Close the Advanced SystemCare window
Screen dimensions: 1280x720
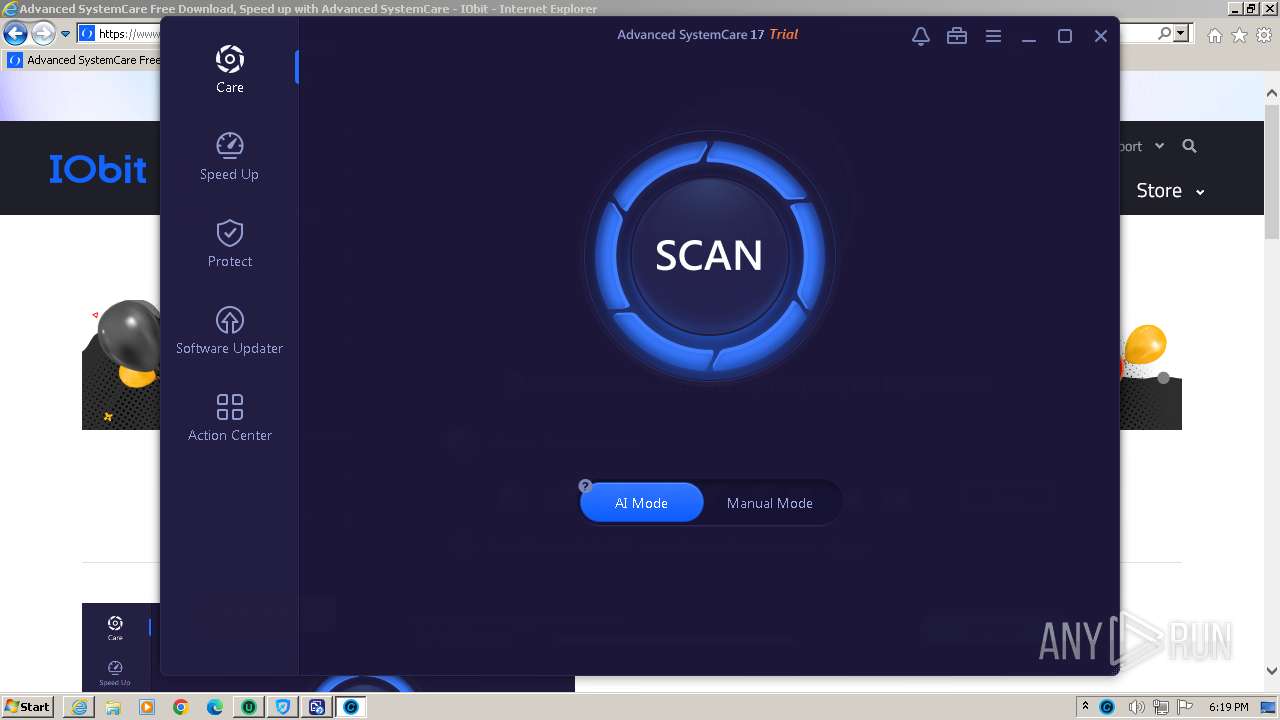point(1101,36)
